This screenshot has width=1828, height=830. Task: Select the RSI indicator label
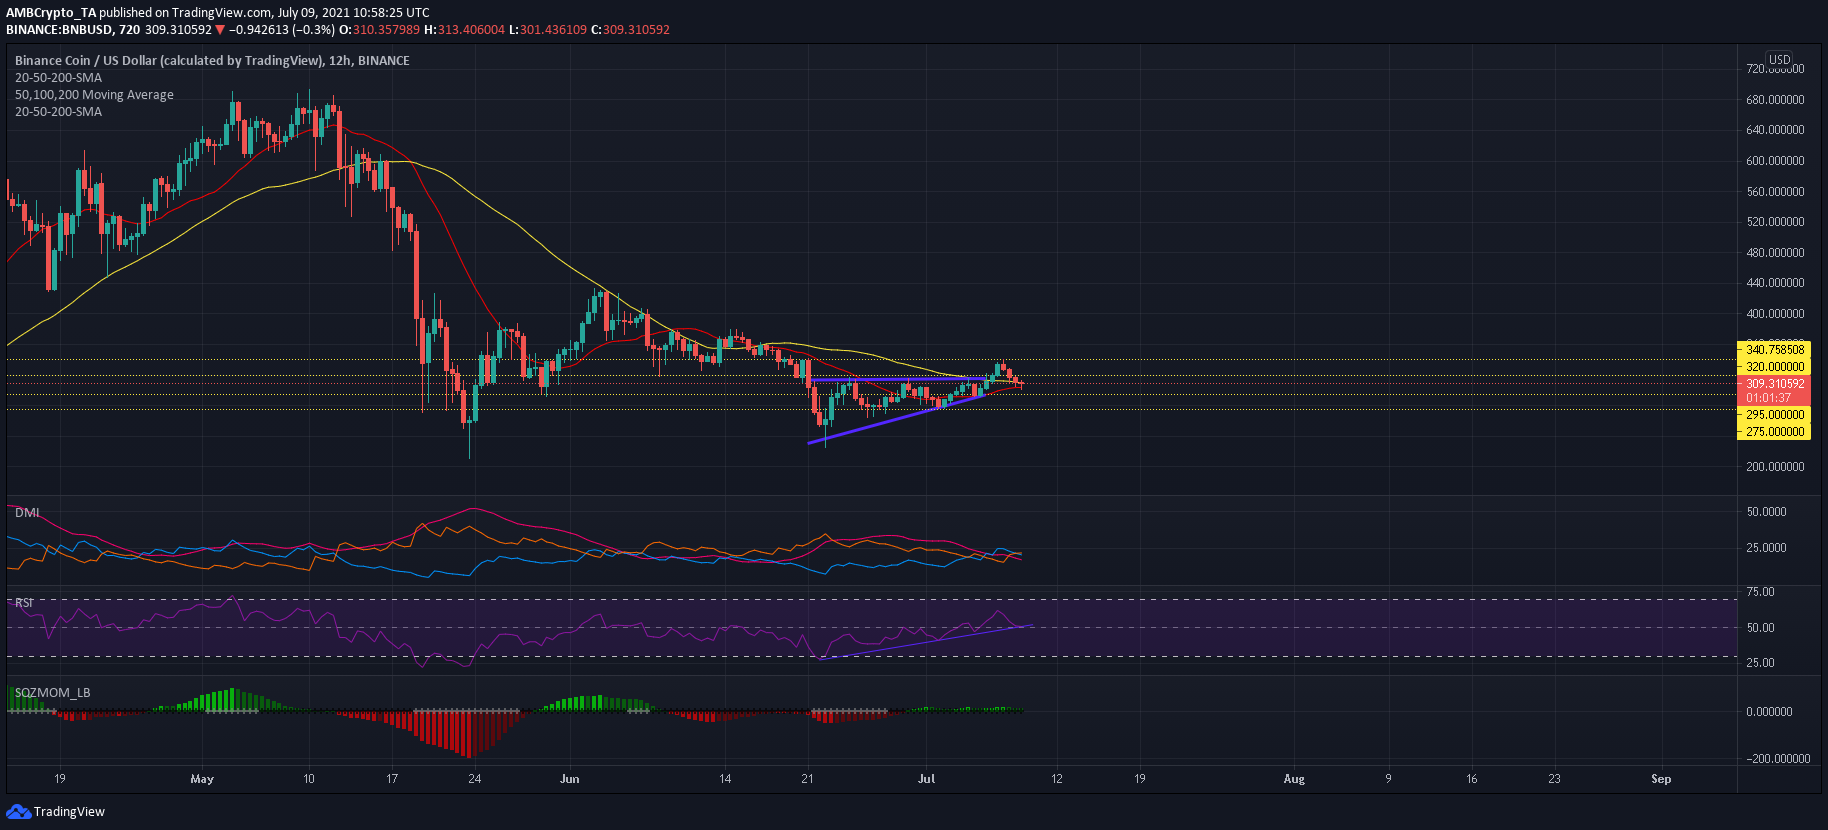pyautogui.click(x=24, y=603)
